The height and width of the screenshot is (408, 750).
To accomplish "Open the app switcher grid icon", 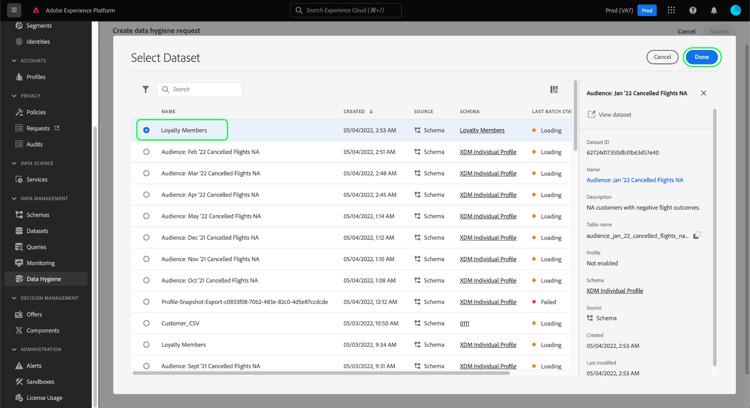I will tap(671, 10).
